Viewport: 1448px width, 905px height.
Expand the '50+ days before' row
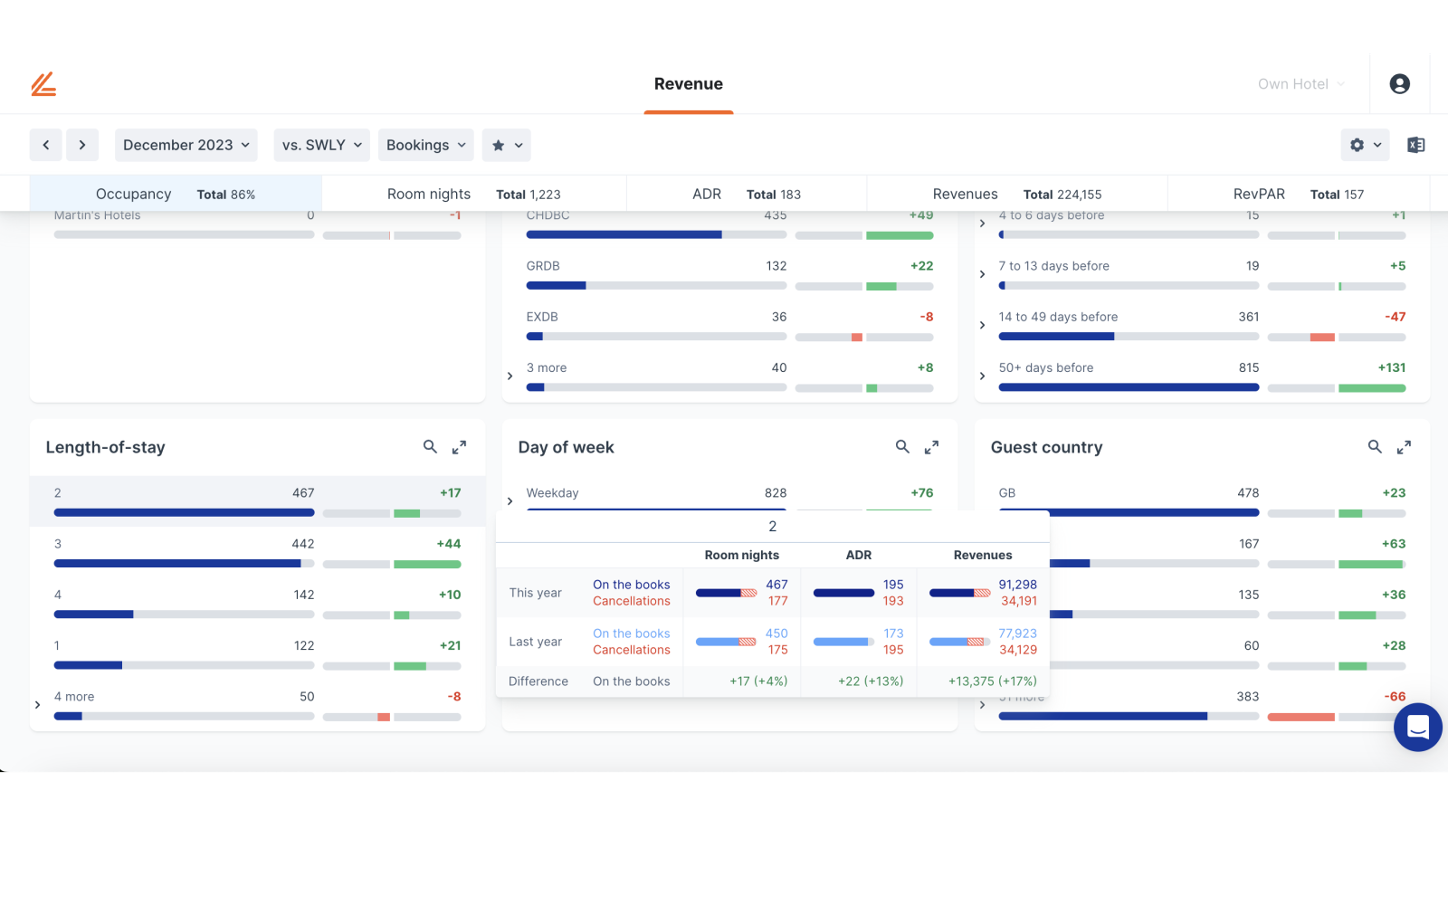tap(982, 376)
